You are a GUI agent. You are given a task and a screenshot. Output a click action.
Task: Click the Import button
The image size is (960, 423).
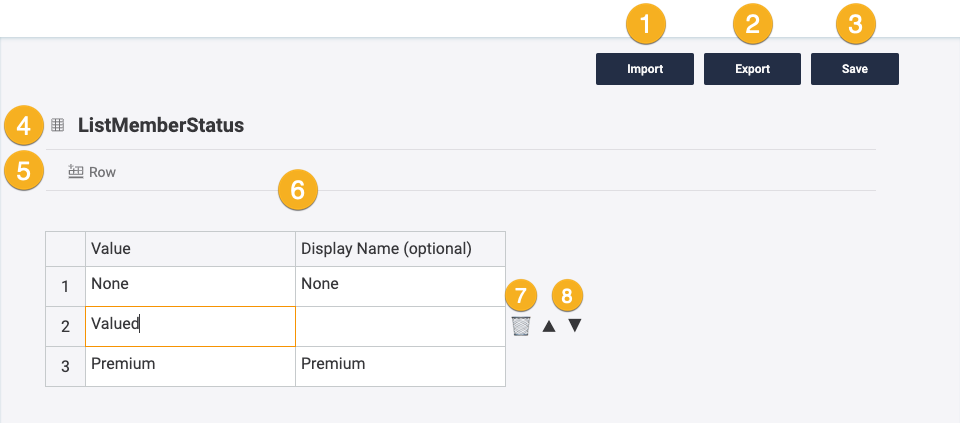coord(645,69)
